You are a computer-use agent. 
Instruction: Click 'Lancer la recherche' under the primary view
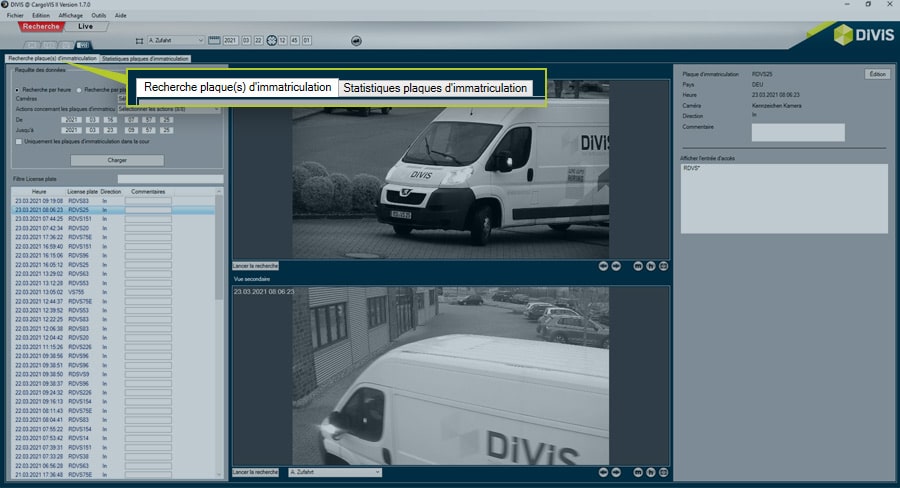pos(255,266)
